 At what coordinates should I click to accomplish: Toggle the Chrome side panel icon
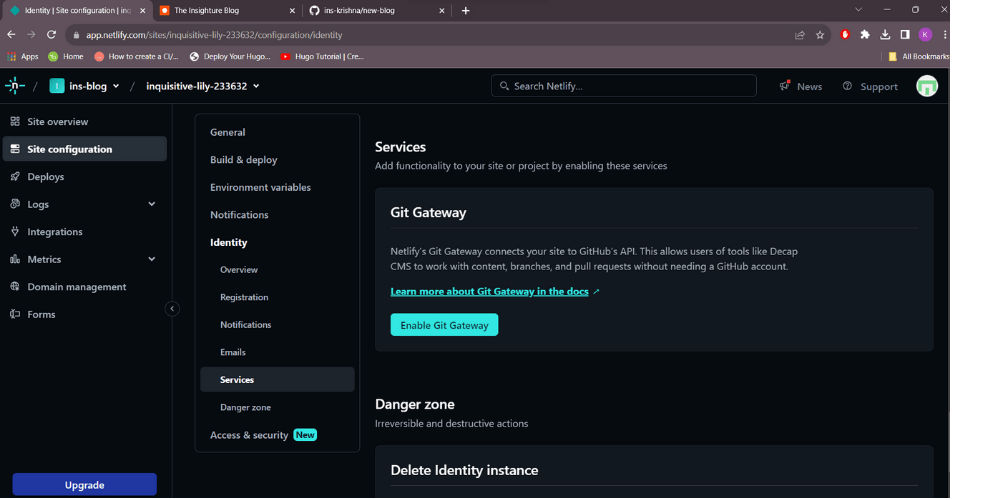[x=905, y=34]
